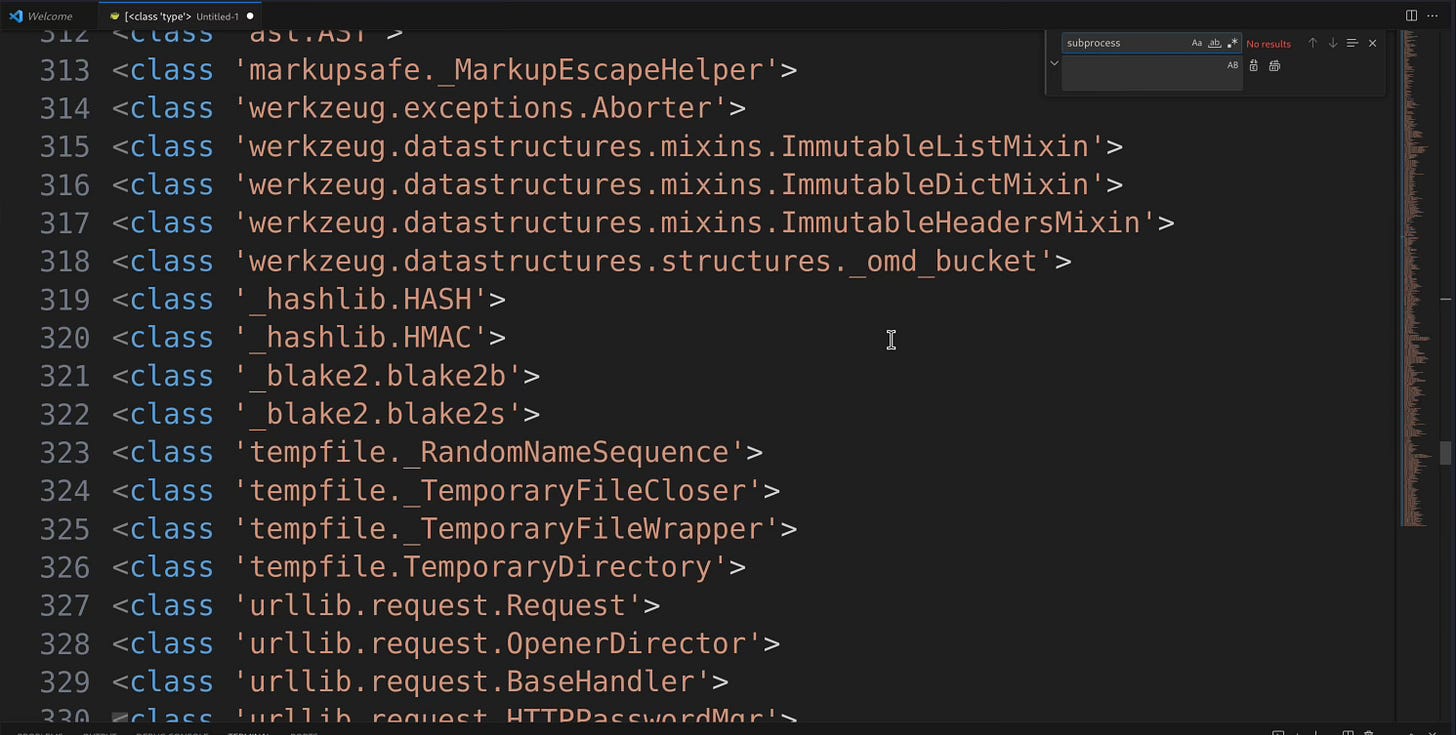
Task: Split the editor right
Action: pos(1411,16)
